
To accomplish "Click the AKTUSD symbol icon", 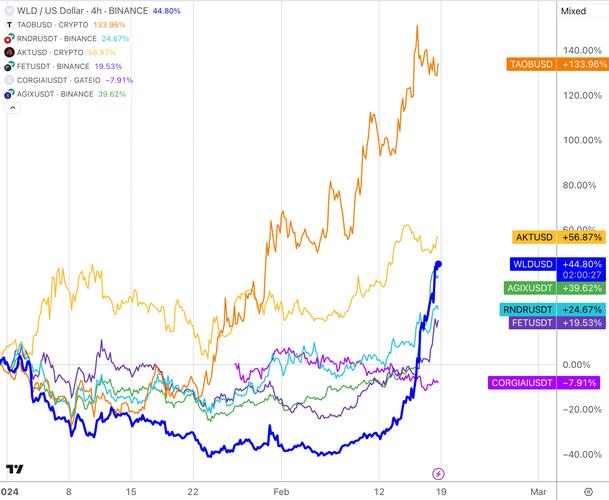I will 9,52.
